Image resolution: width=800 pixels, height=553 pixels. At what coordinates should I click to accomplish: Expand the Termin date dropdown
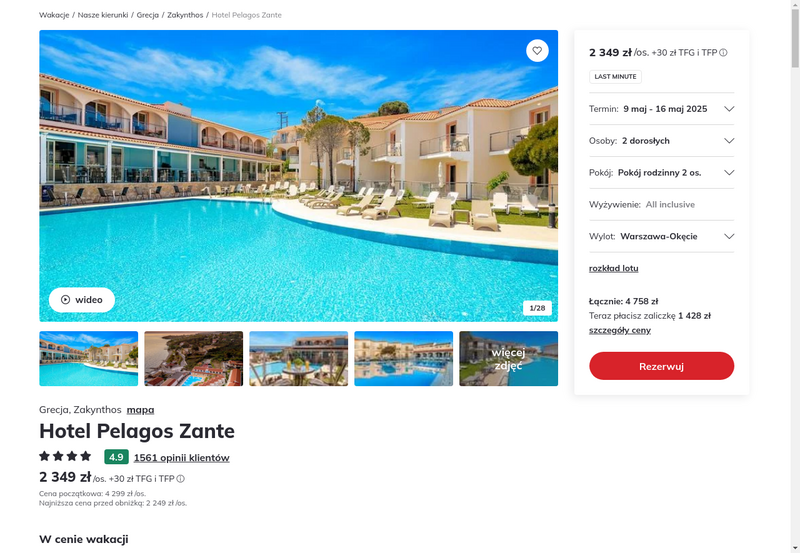coord(661,109)
